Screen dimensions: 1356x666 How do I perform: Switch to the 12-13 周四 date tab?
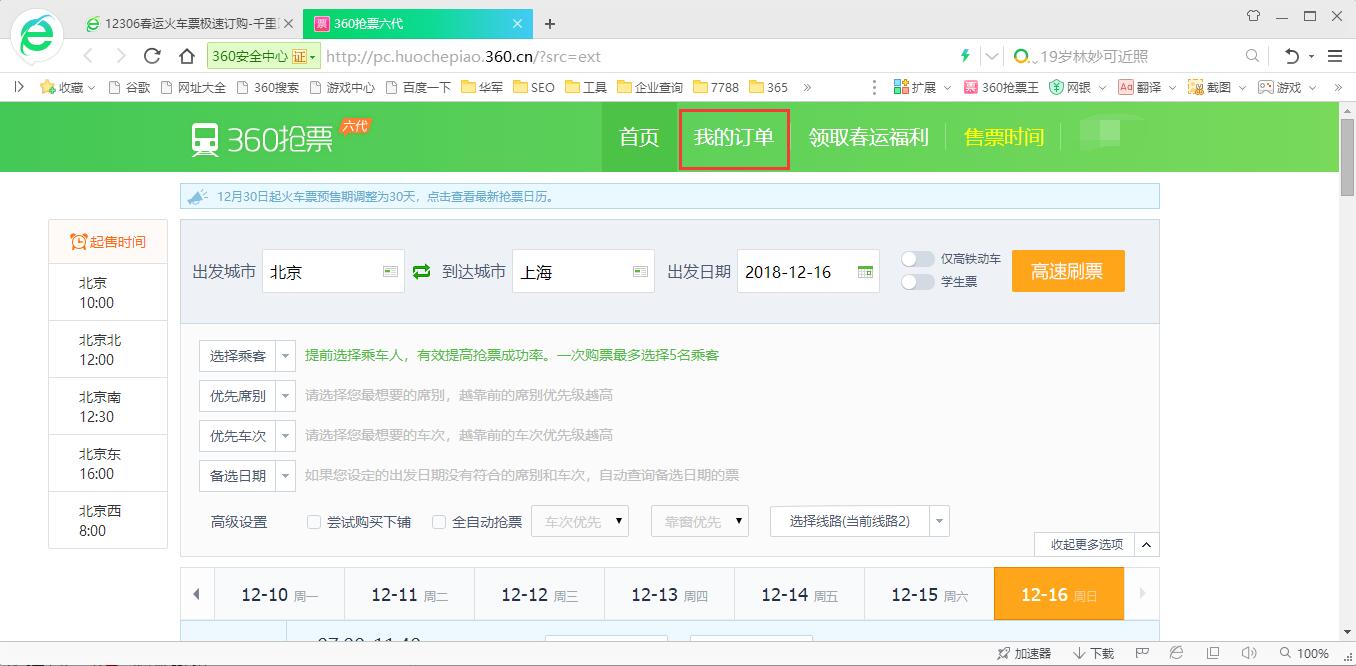click(x=668, y=593)
